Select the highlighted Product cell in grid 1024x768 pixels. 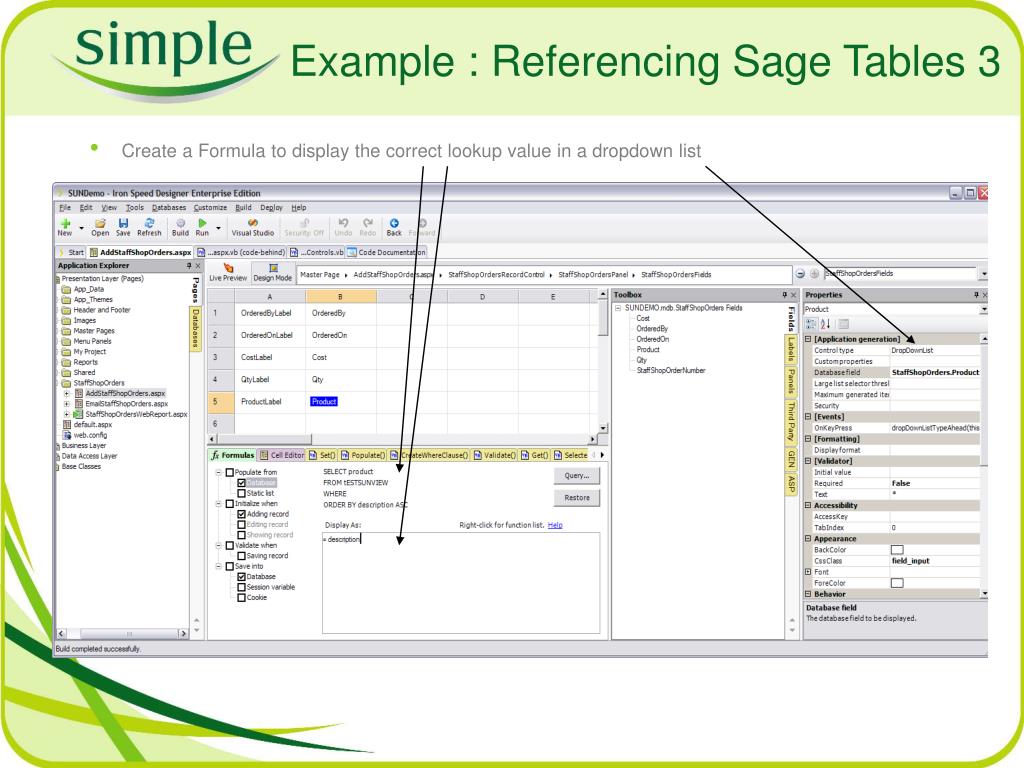324,402
